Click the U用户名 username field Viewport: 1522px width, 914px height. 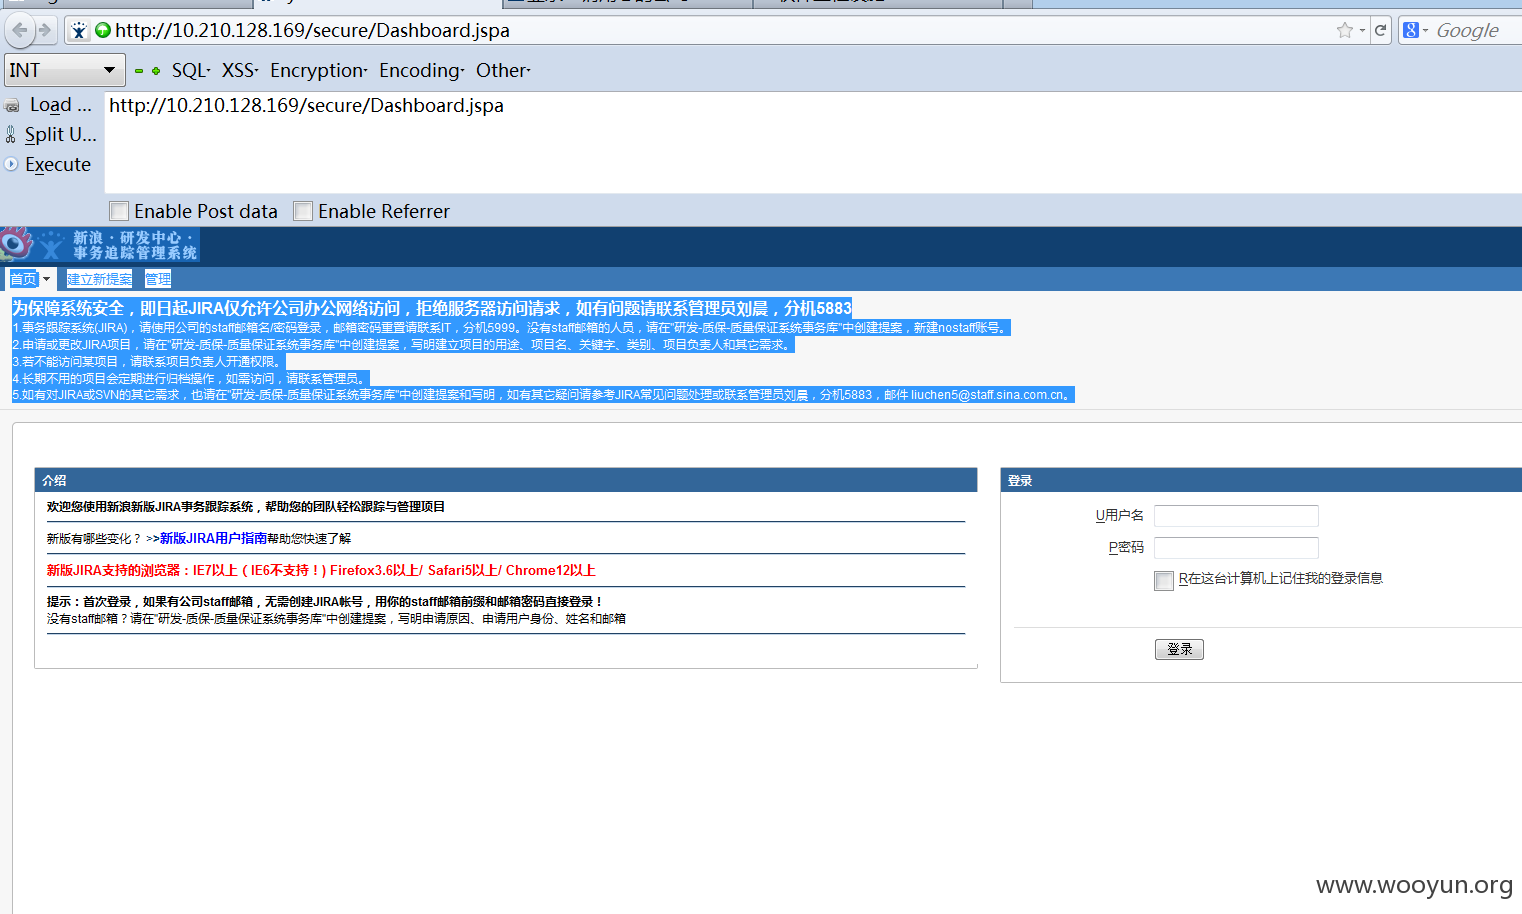pos(1236,516)
